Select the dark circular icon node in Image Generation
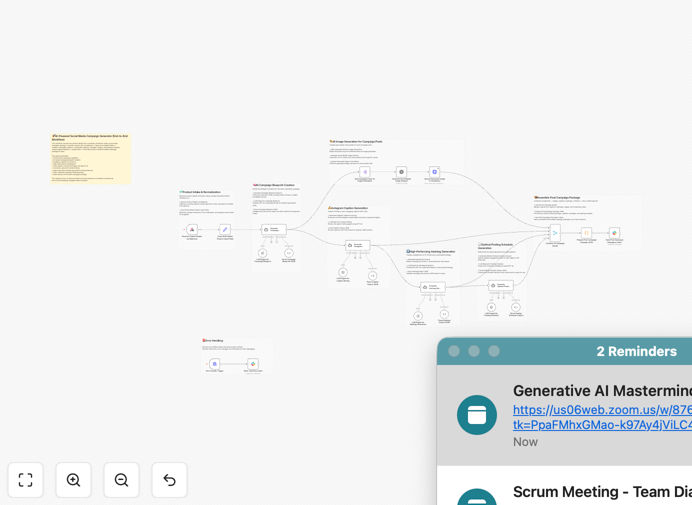Viewport: 692px width, 505px height. pyautogui.click(x=401, y=172)
